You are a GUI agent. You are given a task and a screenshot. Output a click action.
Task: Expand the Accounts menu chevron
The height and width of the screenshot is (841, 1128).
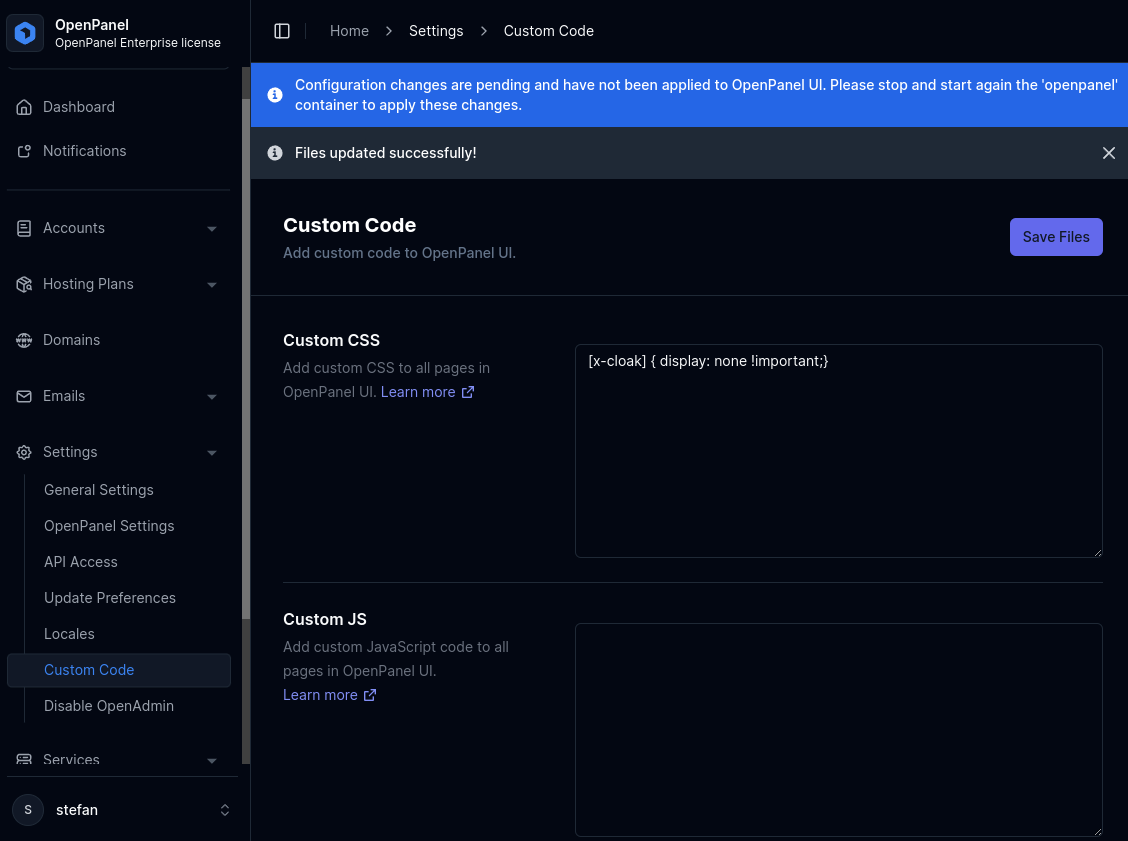(212, 229)
